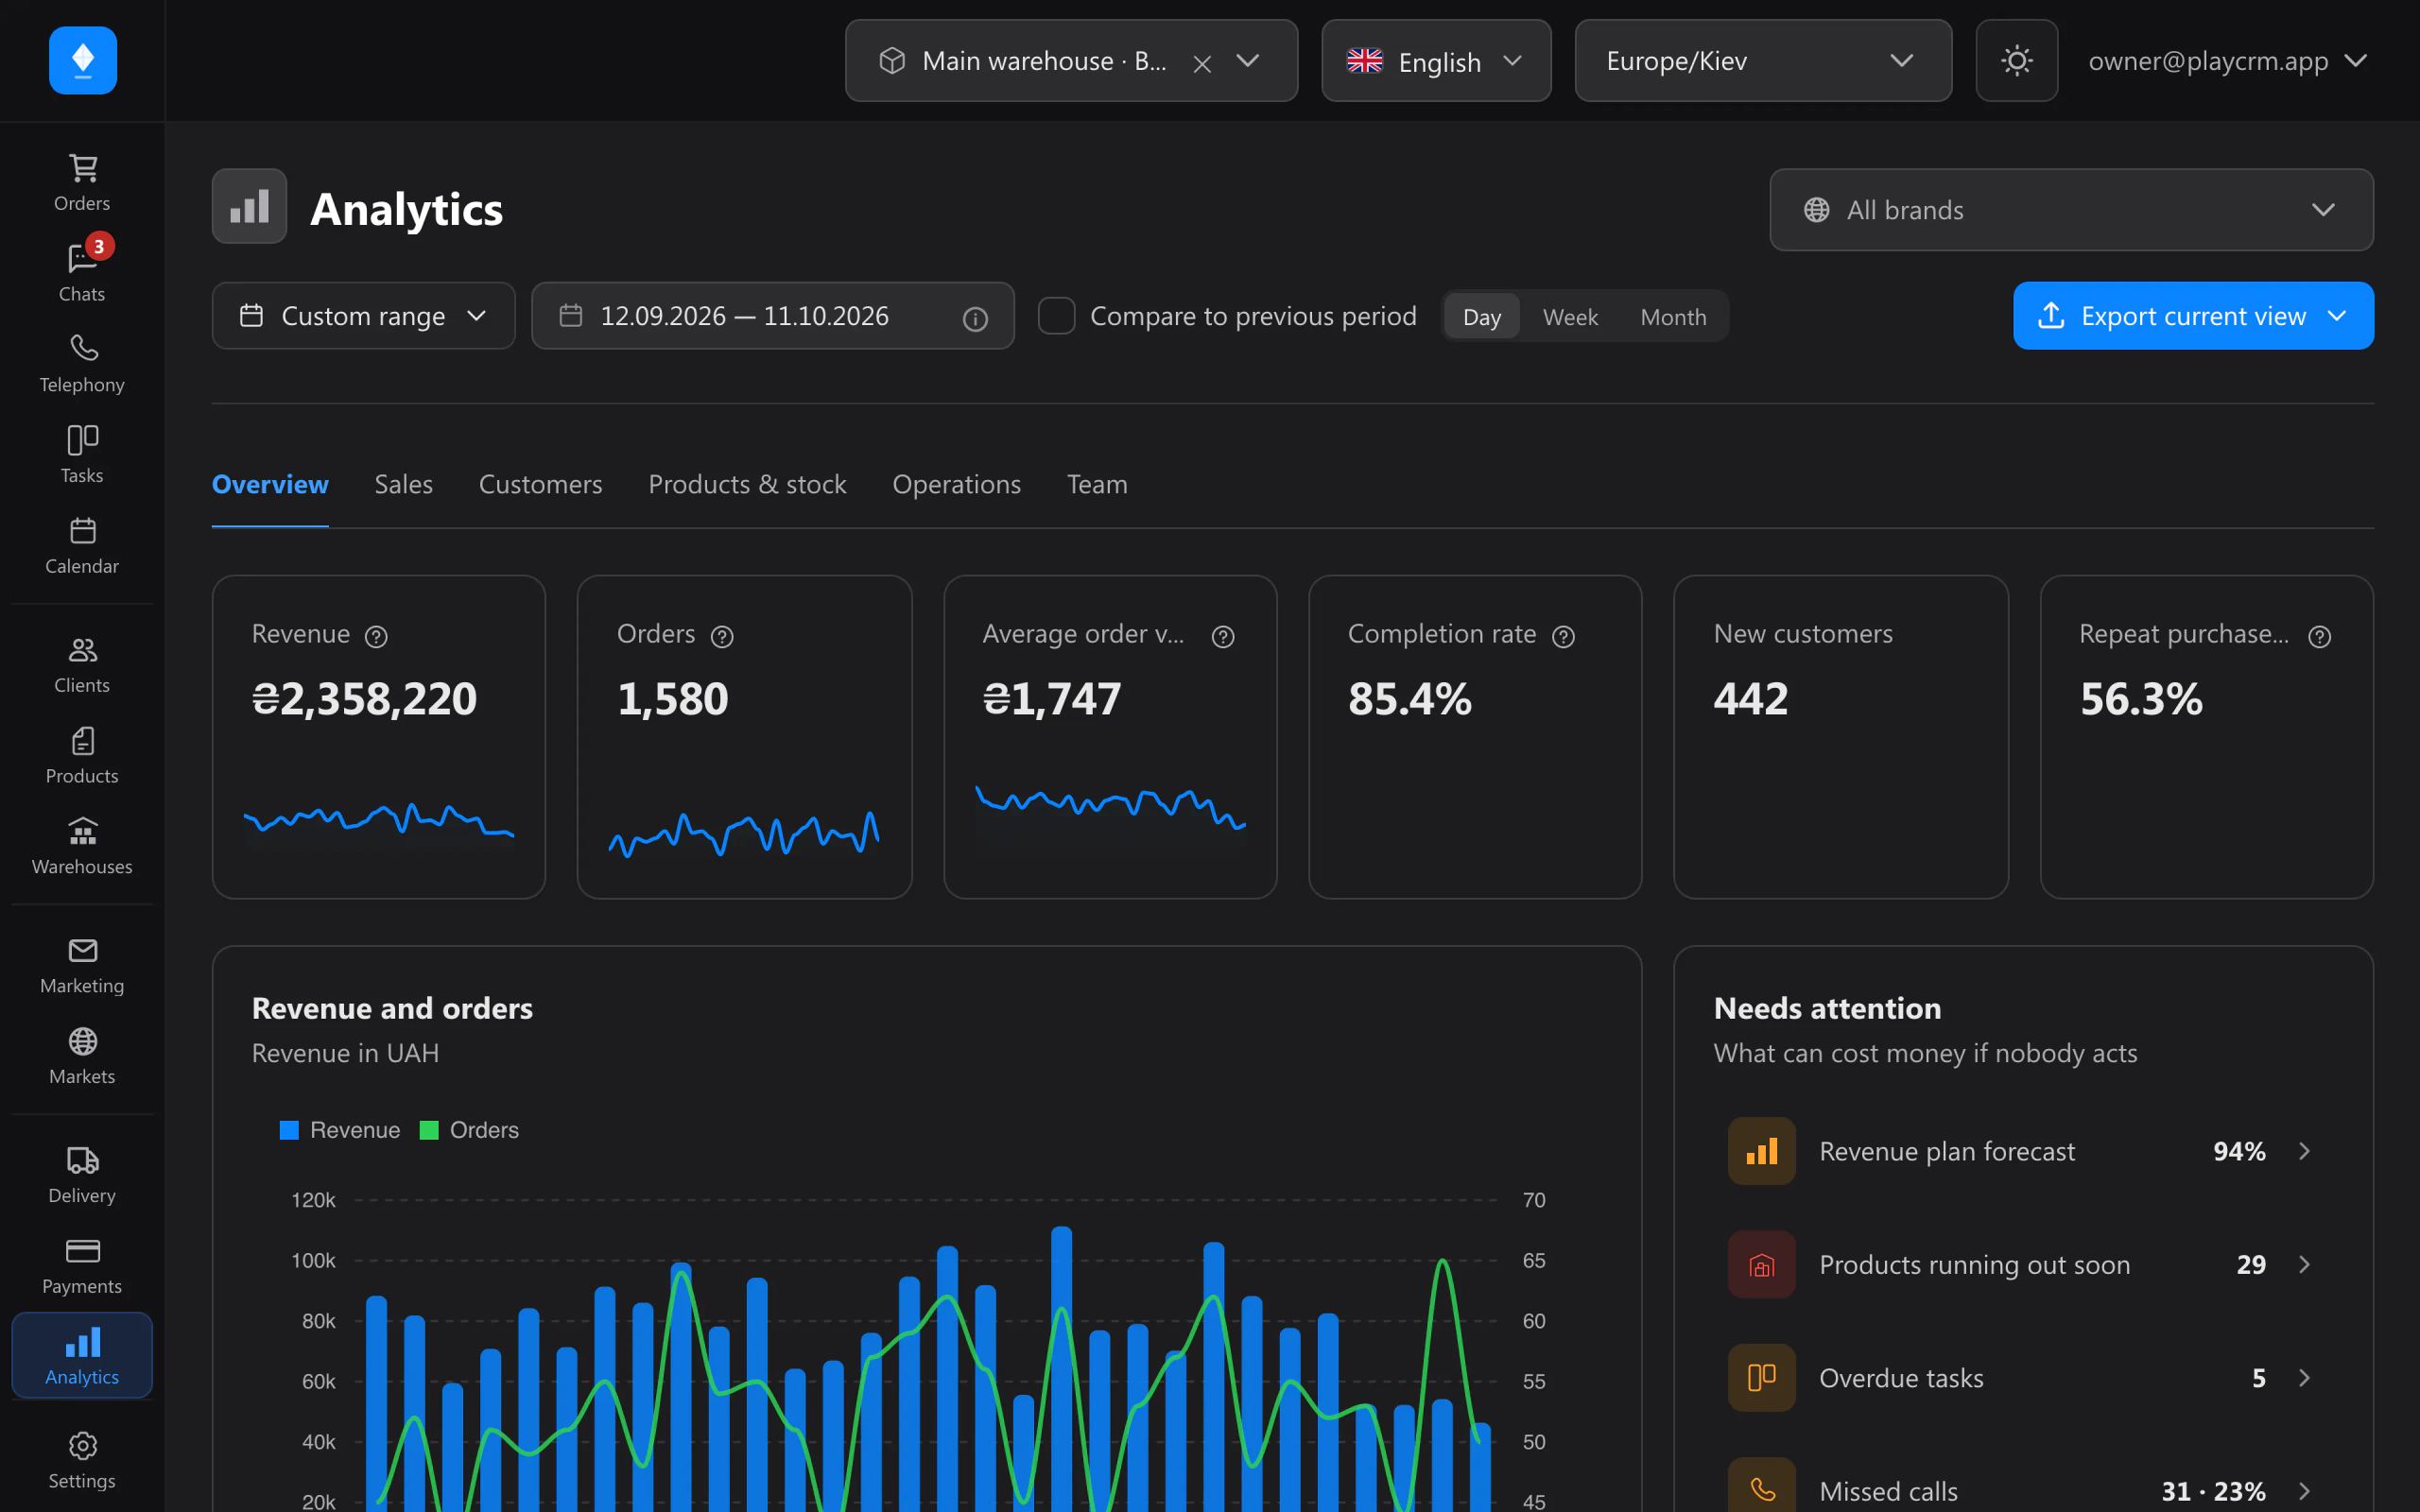Screen dimensions: 2420x1512
Task: Switch granularity to Month
Action: [x=1673, y=317]
